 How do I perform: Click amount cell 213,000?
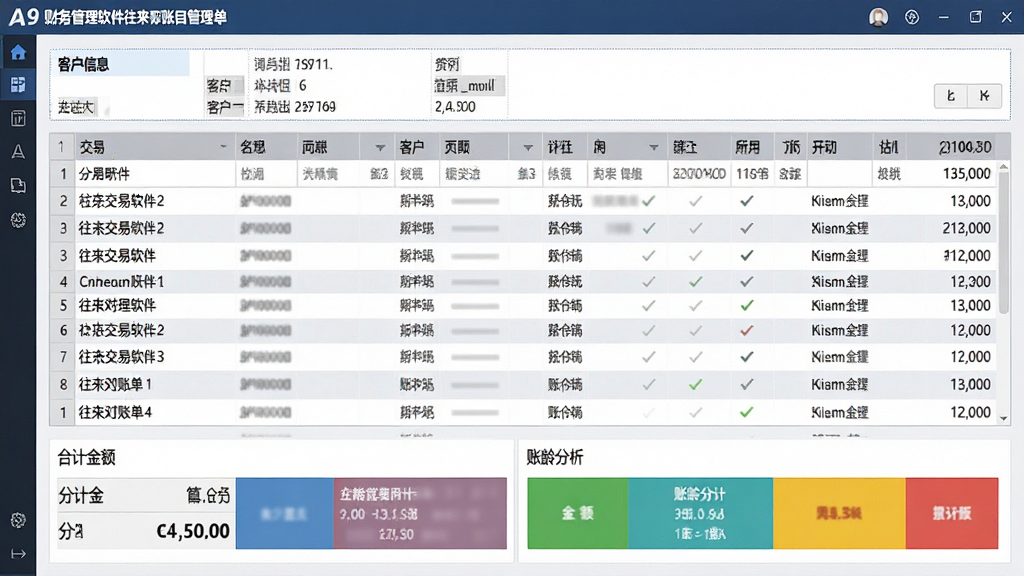(967, 228)
